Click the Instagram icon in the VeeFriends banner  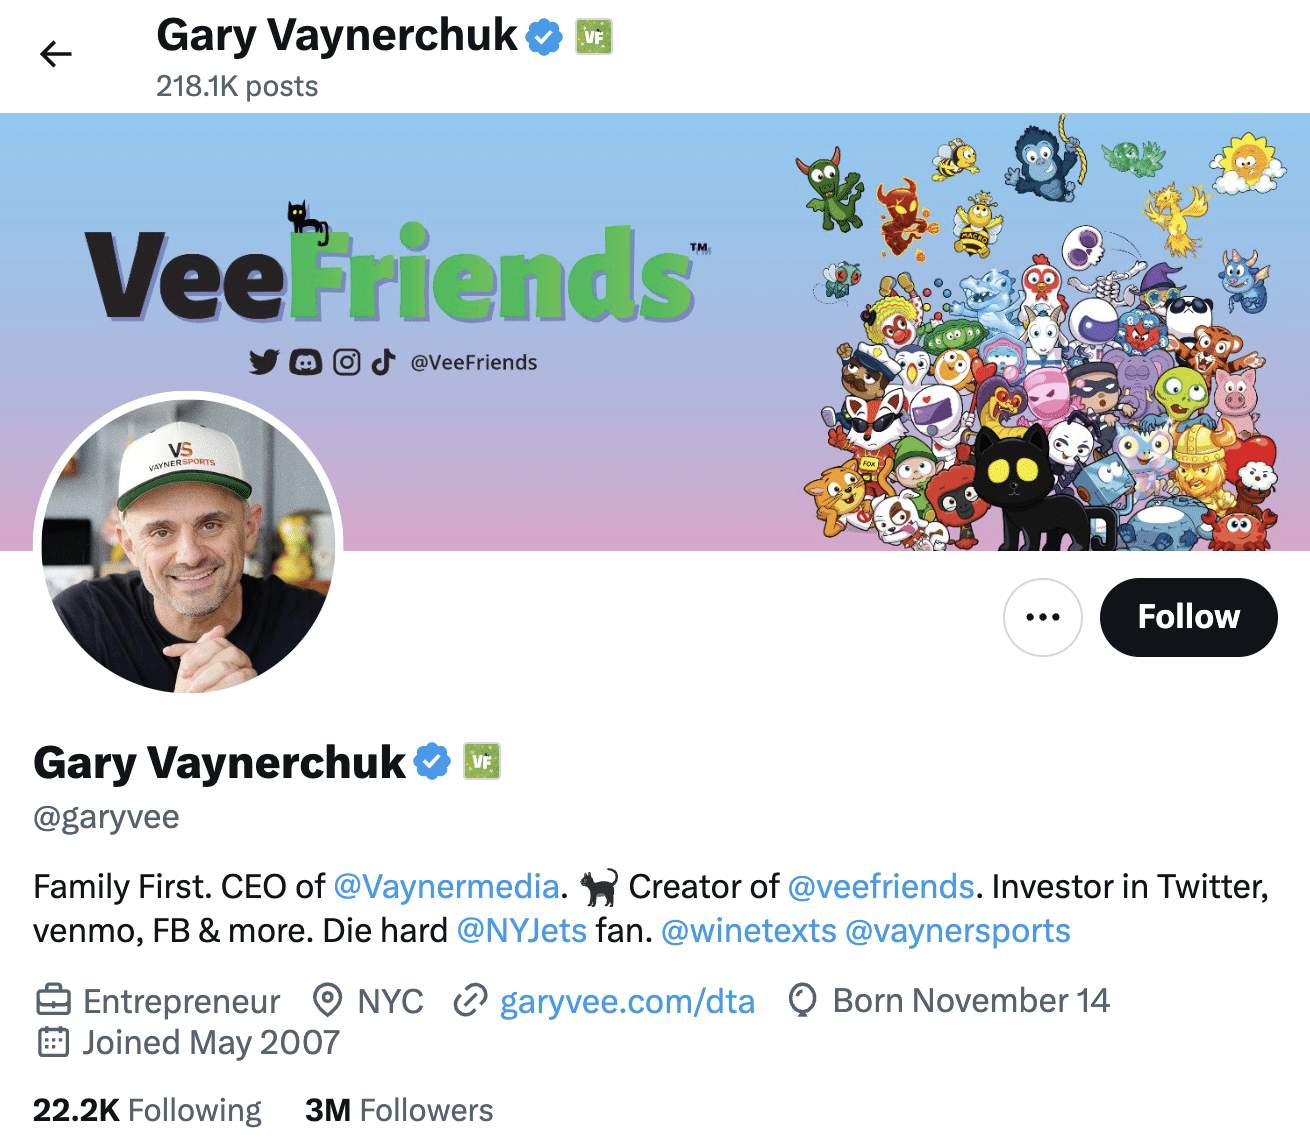click(x=346, y=362)
